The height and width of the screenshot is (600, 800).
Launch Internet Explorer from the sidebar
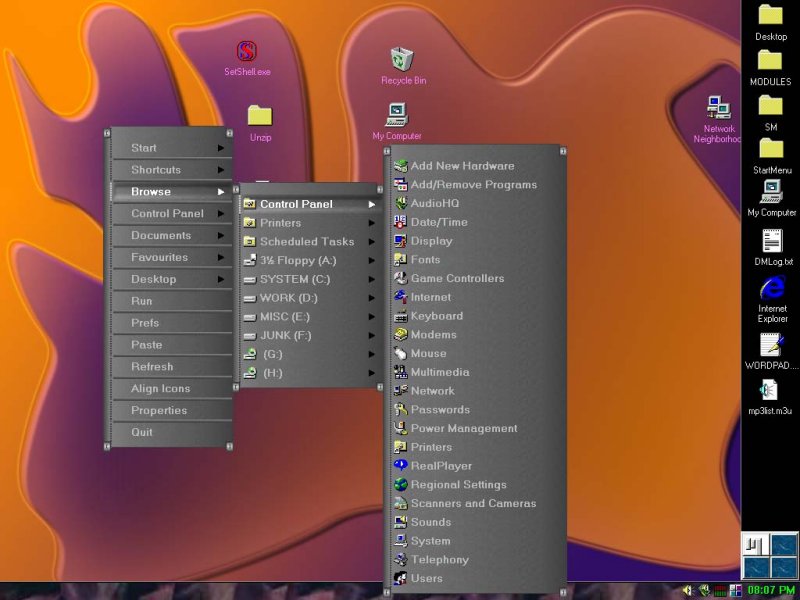(771, 288)
